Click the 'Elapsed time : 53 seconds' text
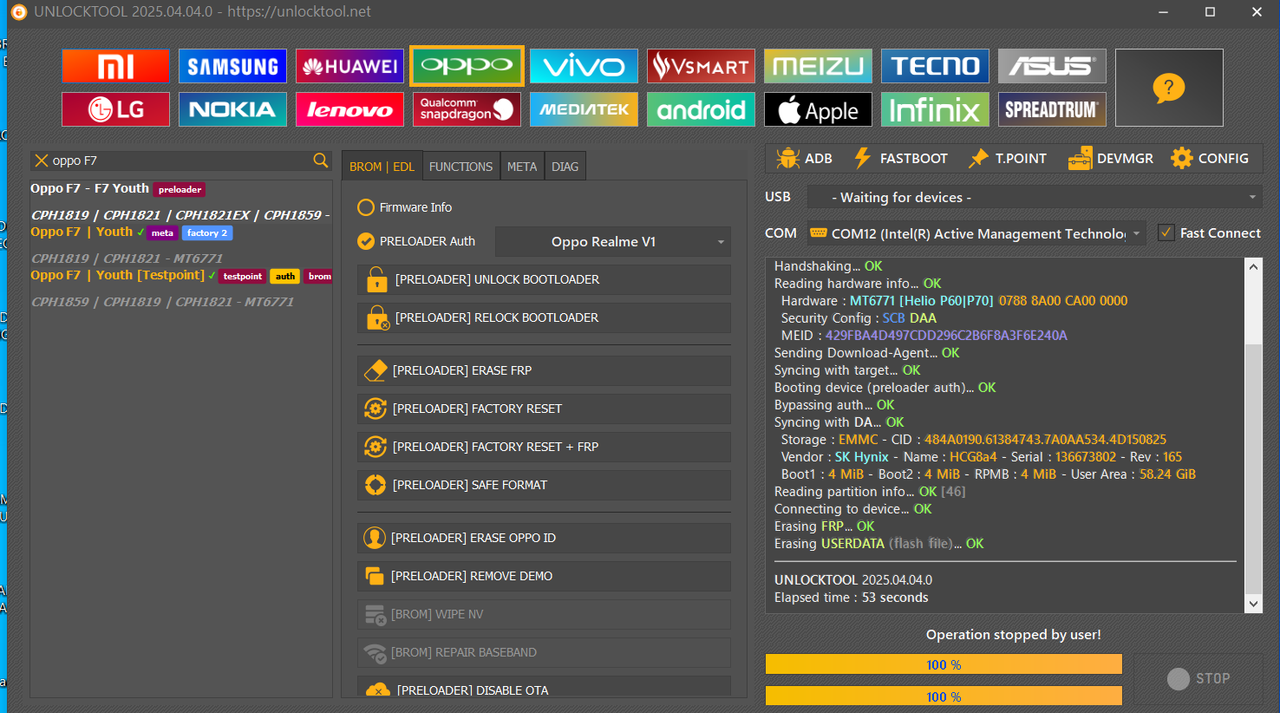1280x713 pixels. click(x=851, y=598)
